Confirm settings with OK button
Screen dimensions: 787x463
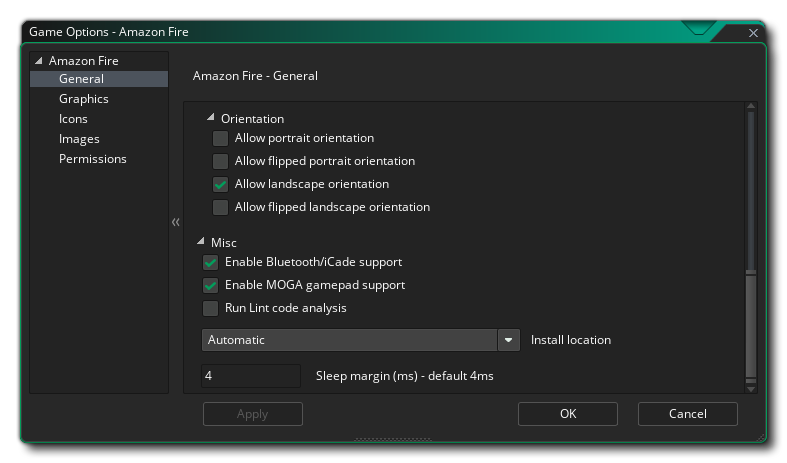tap(568, 414)
